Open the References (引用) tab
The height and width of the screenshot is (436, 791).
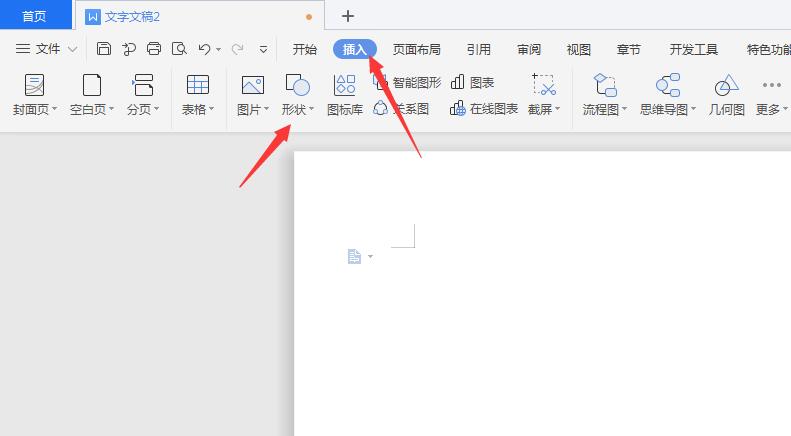click(x=479, y=49)
